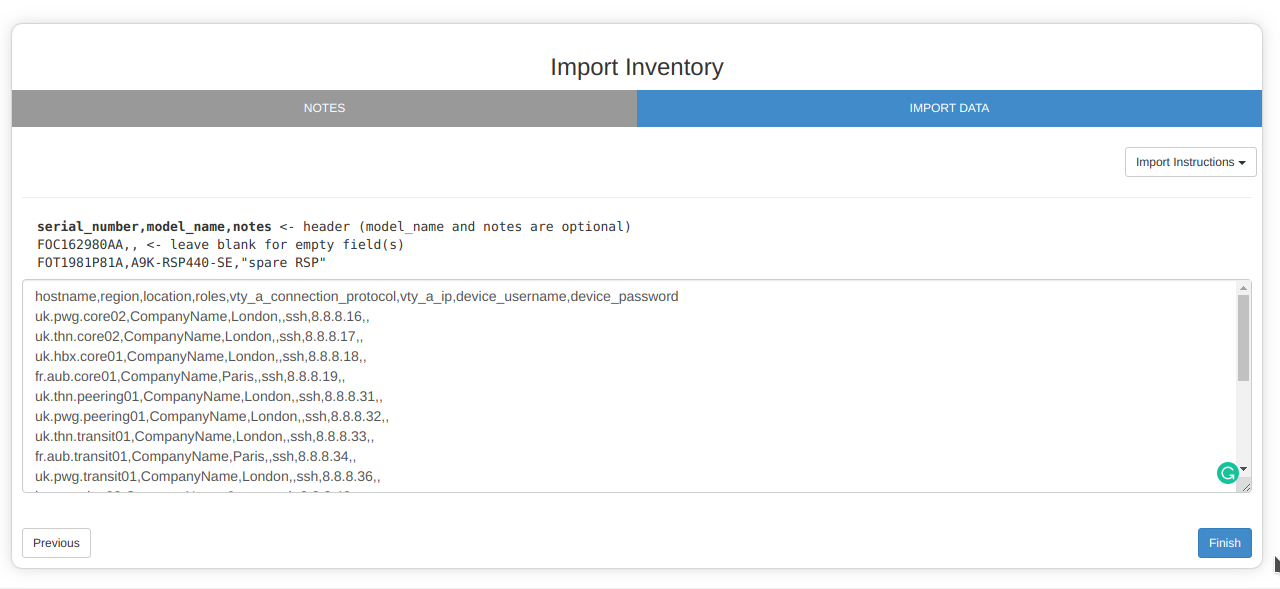Switch to the NOTES tab
The height and width of the screenshot is (589, 1280).
coord(324,108)
